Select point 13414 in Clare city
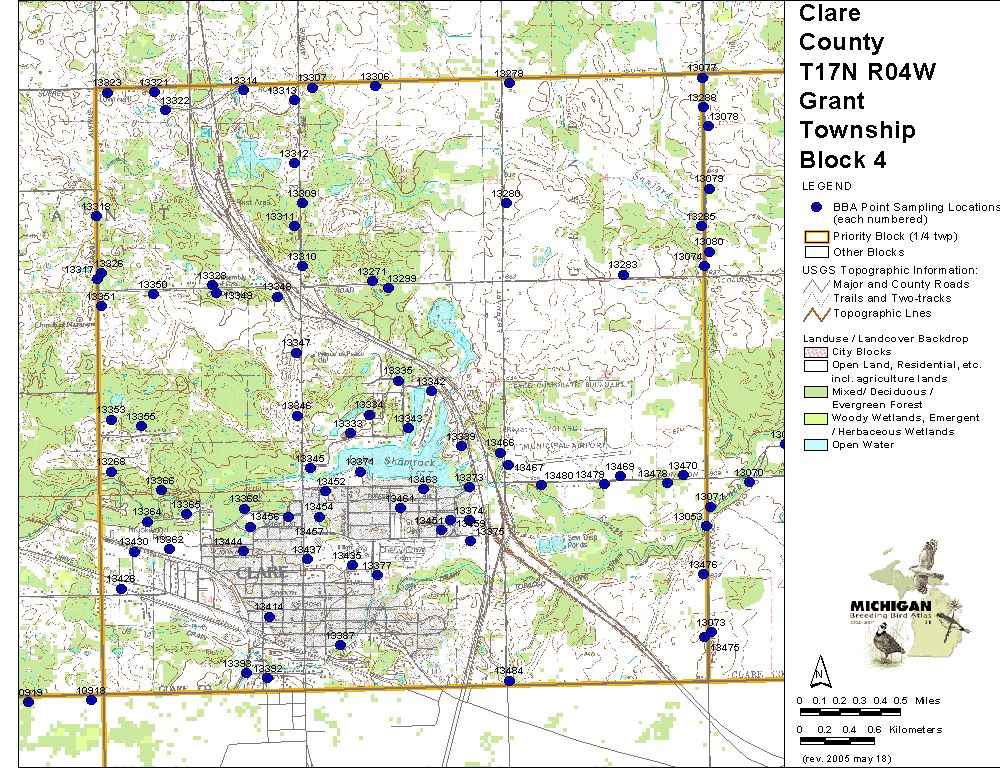The height and width of the screenshot is (768, 1000). (x=269, y=616)
